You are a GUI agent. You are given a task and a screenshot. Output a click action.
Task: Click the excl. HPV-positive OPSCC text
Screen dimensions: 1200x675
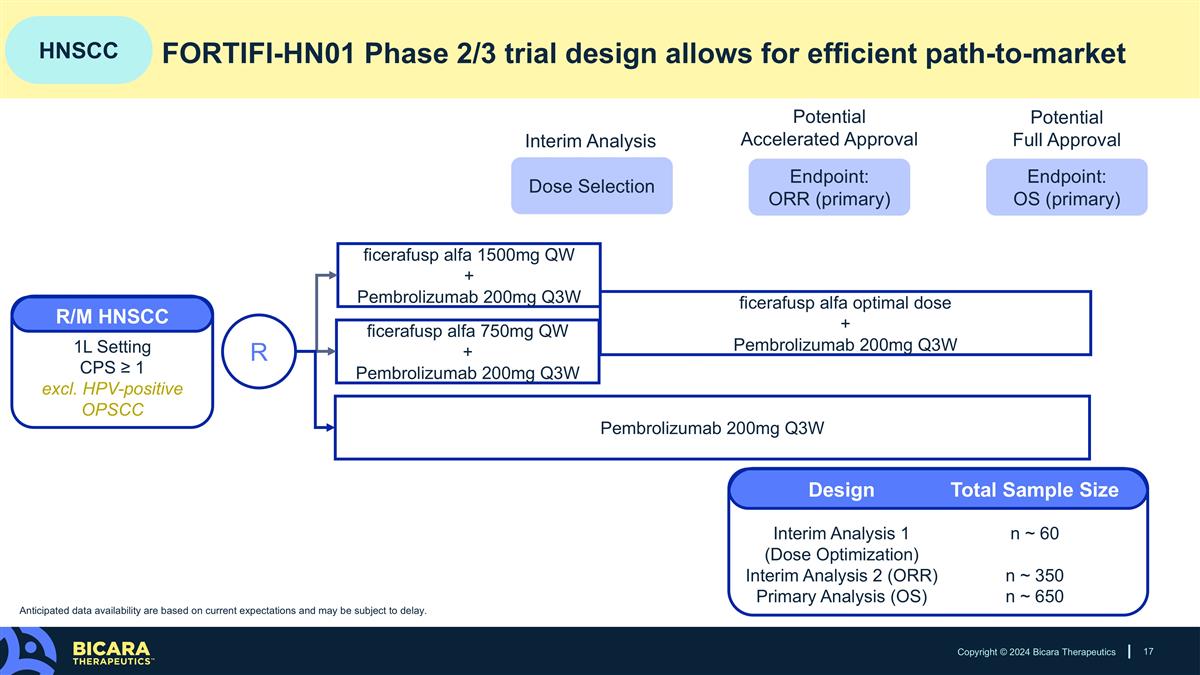112,400
